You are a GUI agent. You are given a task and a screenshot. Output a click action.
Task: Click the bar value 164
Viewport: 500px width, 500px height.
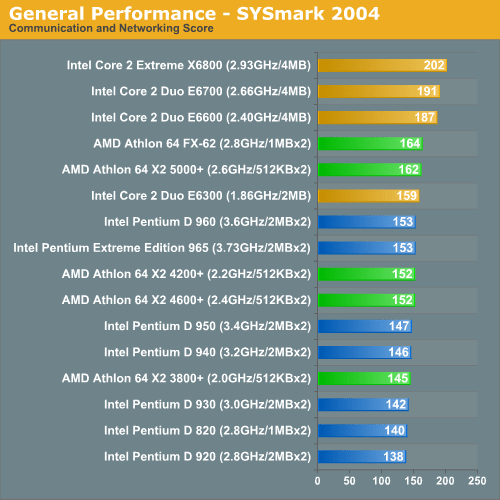tap(410, 144)
